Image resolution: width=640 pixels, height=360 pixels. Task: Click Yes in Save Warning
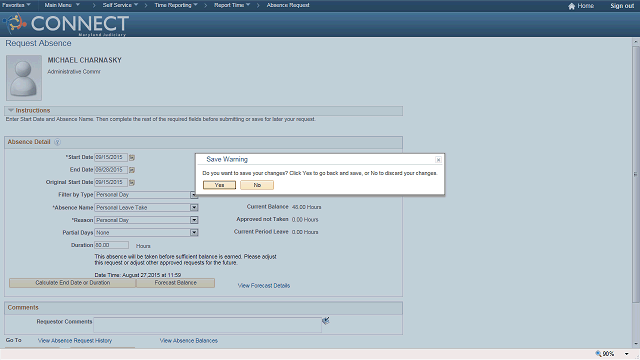[x=219, y=185]
